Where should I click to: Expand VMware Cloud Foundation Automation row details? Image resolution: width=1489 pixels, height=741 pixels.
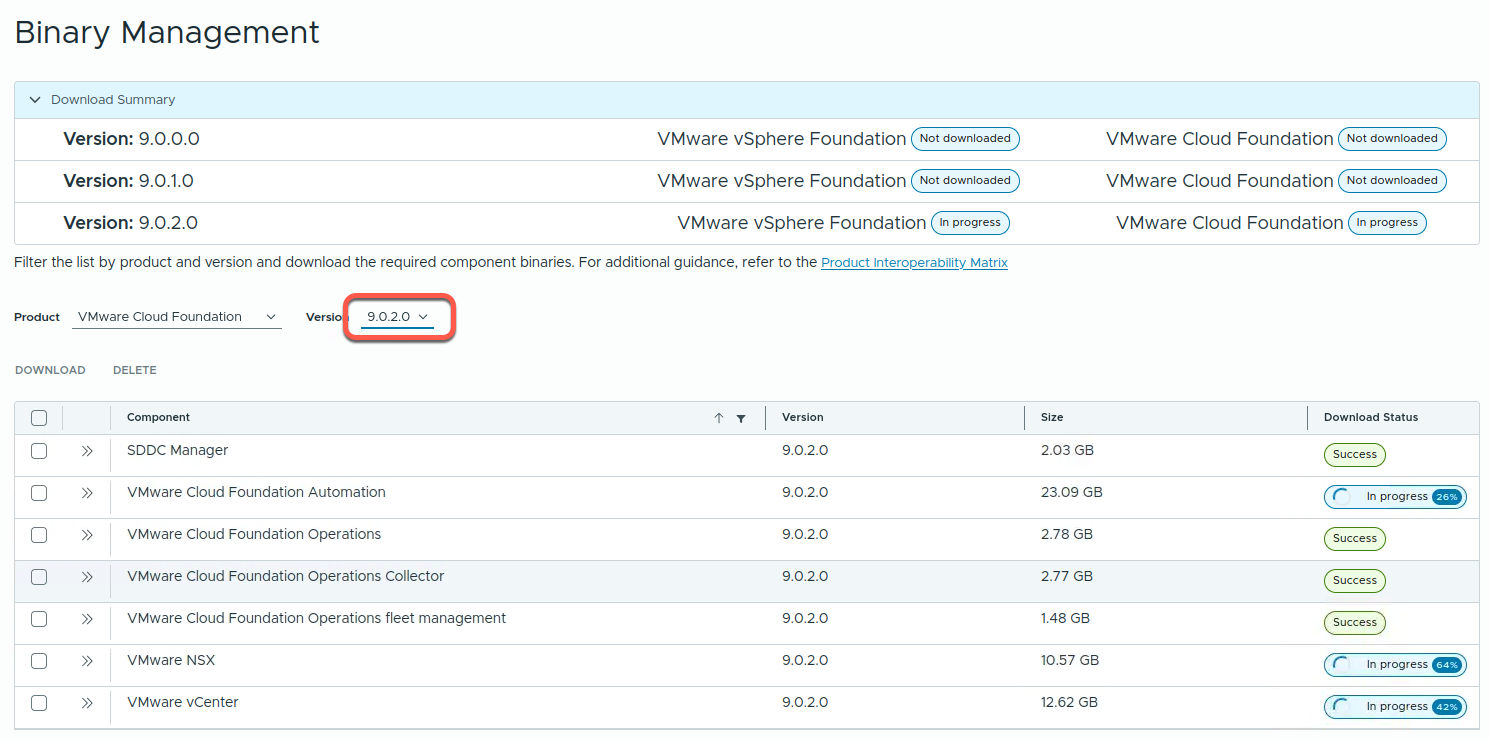(87, 493)
